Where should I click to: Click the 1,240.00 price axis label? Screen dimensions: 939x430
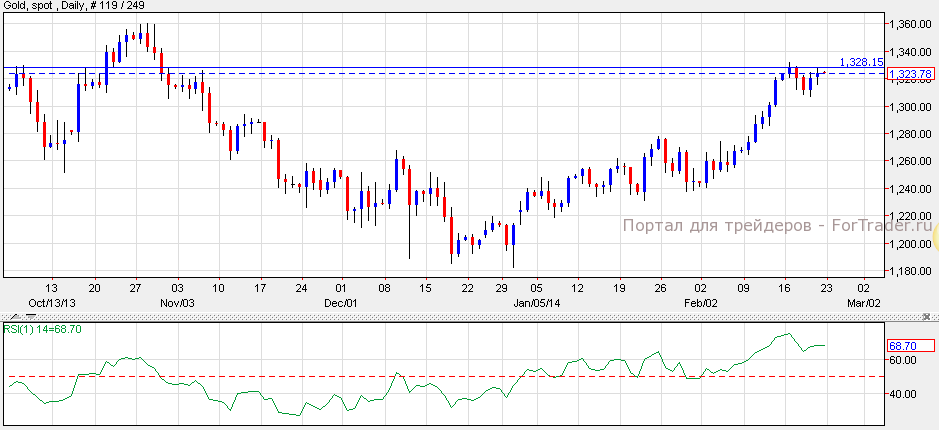(x=909, y=189)
